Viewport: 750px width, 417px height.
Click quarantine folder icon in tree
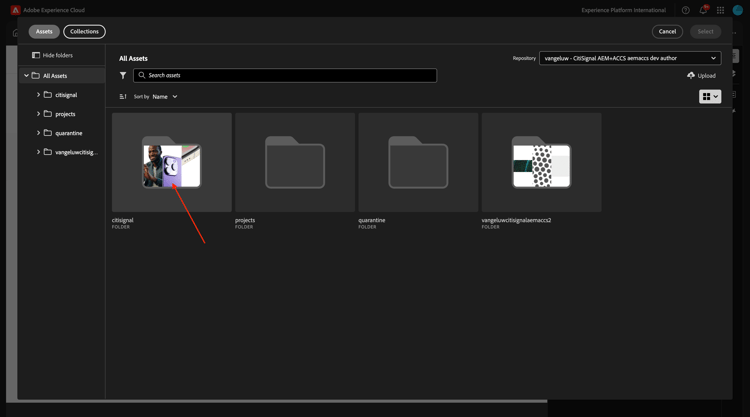pos(48,133)
